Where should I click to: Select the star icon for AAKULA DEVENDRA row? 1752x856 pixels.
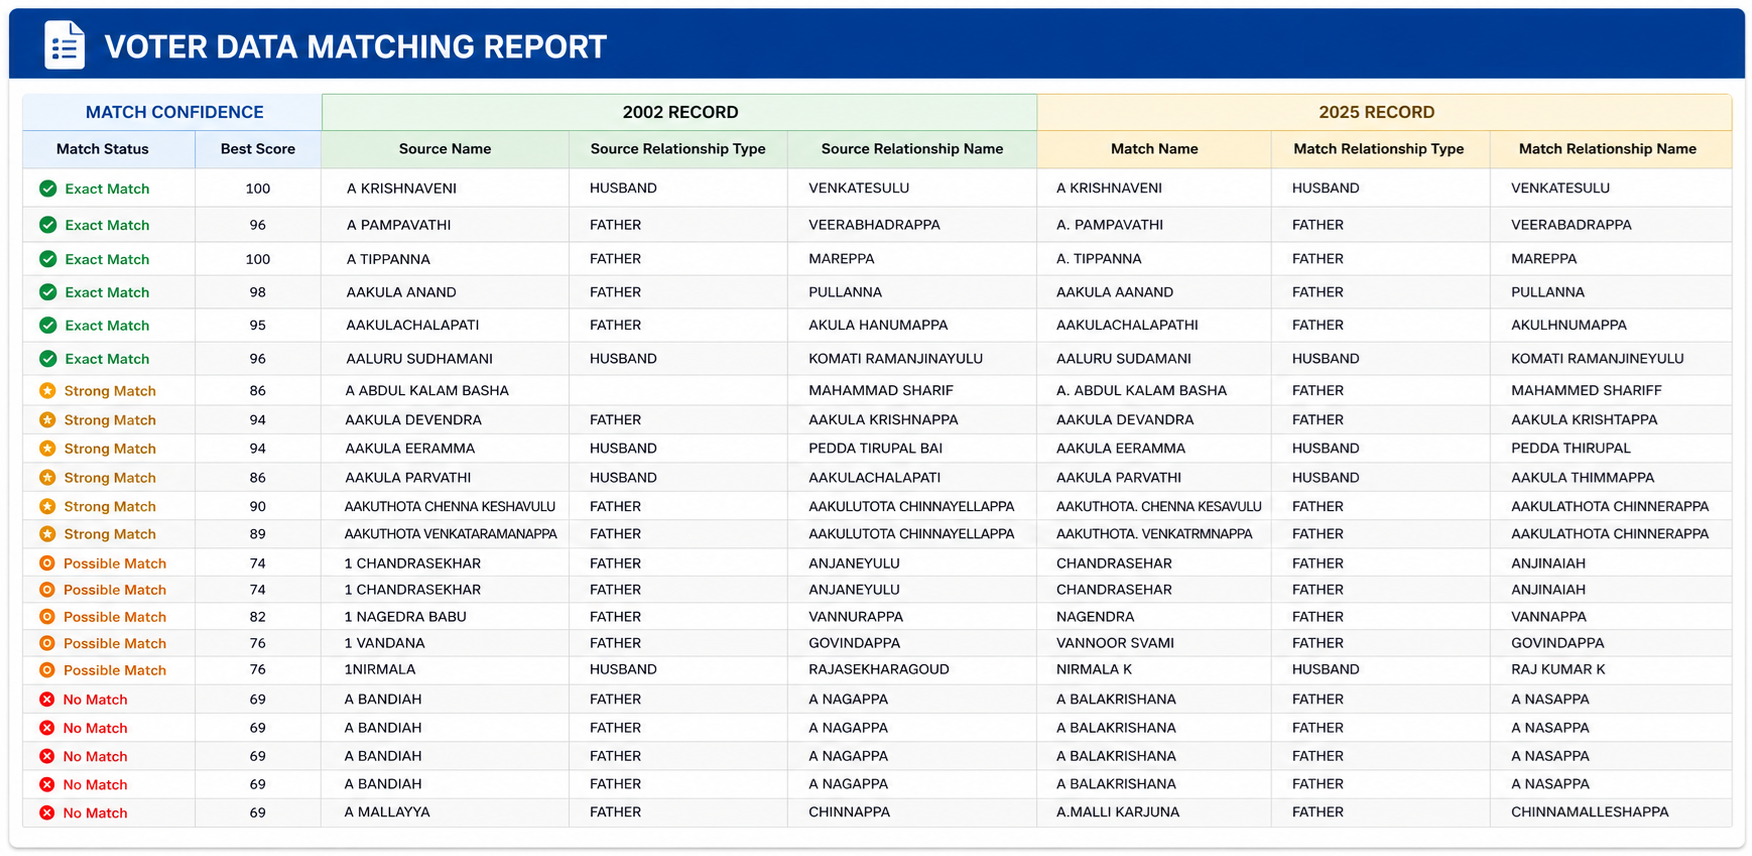(x=47, y=420)
